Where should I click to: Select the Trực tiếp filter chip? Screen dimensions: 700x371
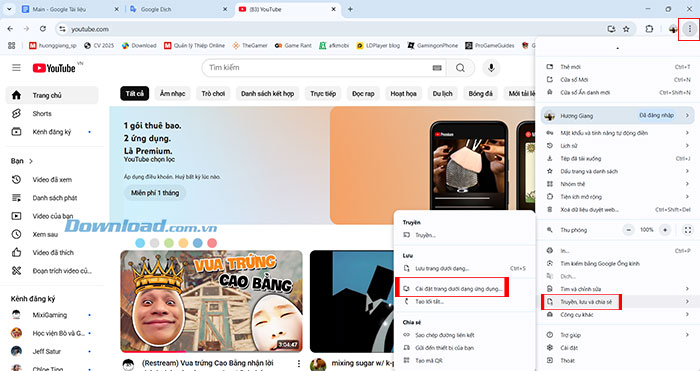click(323, 93)
